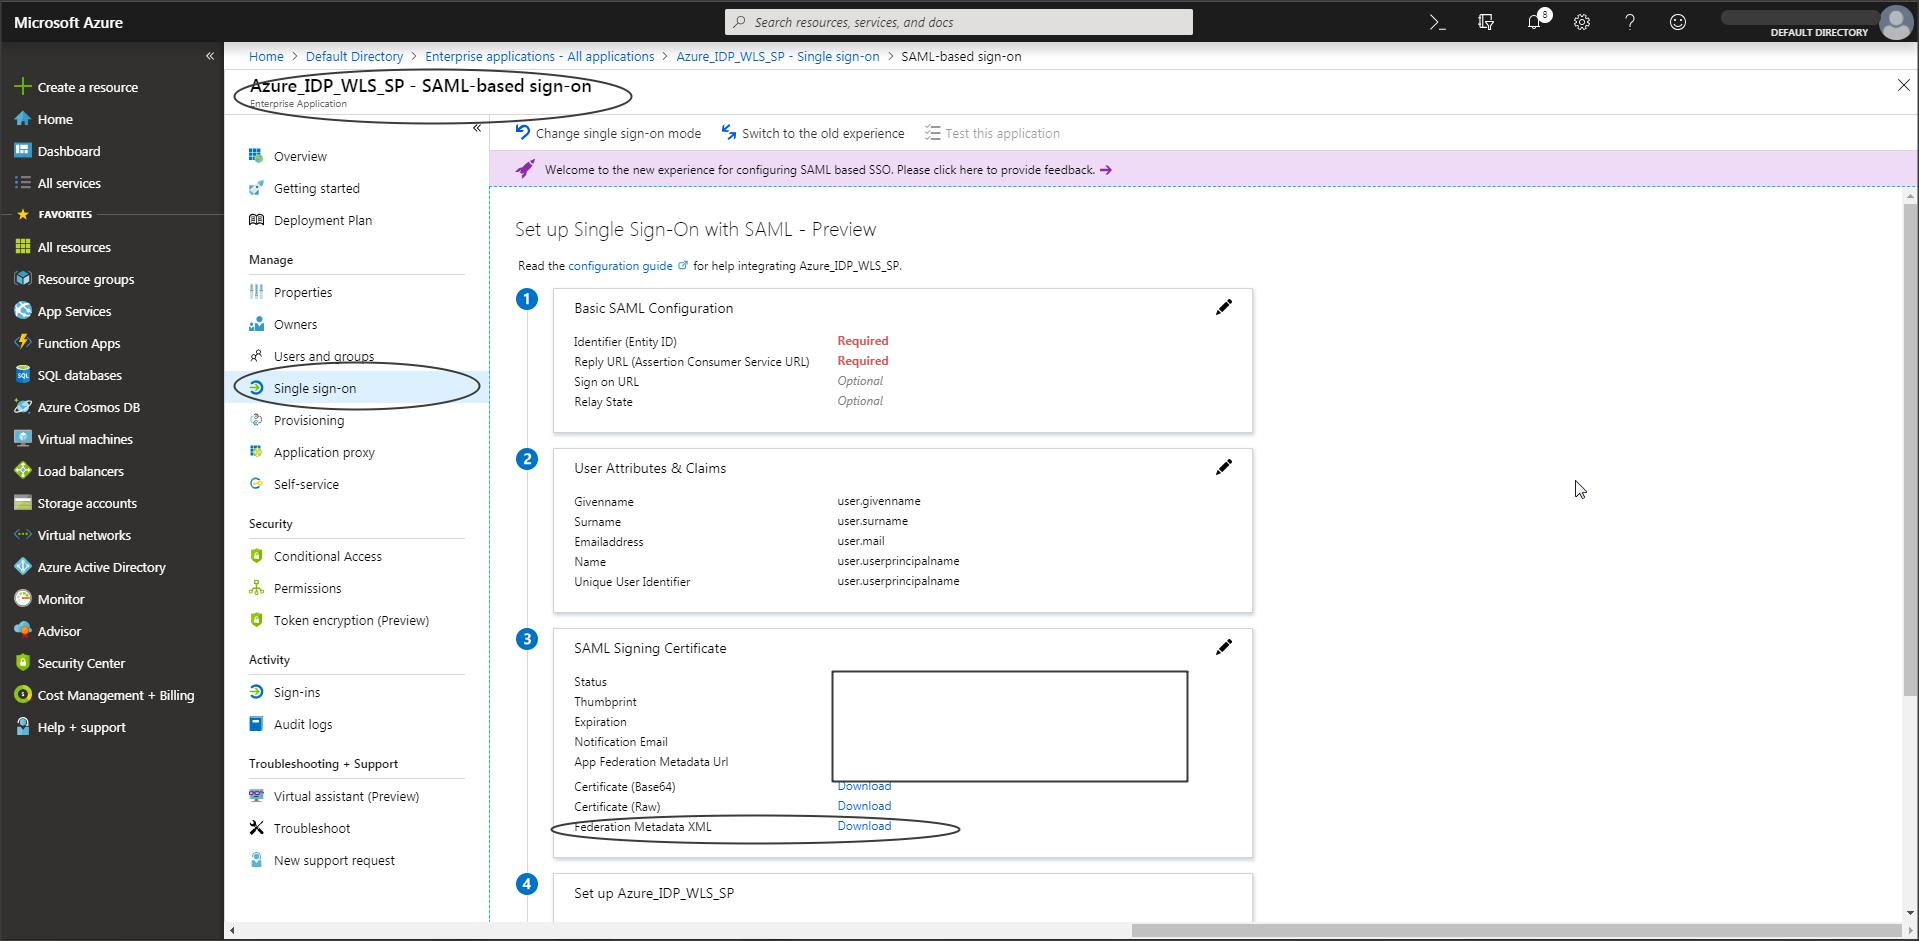Open Resource groups in favorites

tap(86, 279)
